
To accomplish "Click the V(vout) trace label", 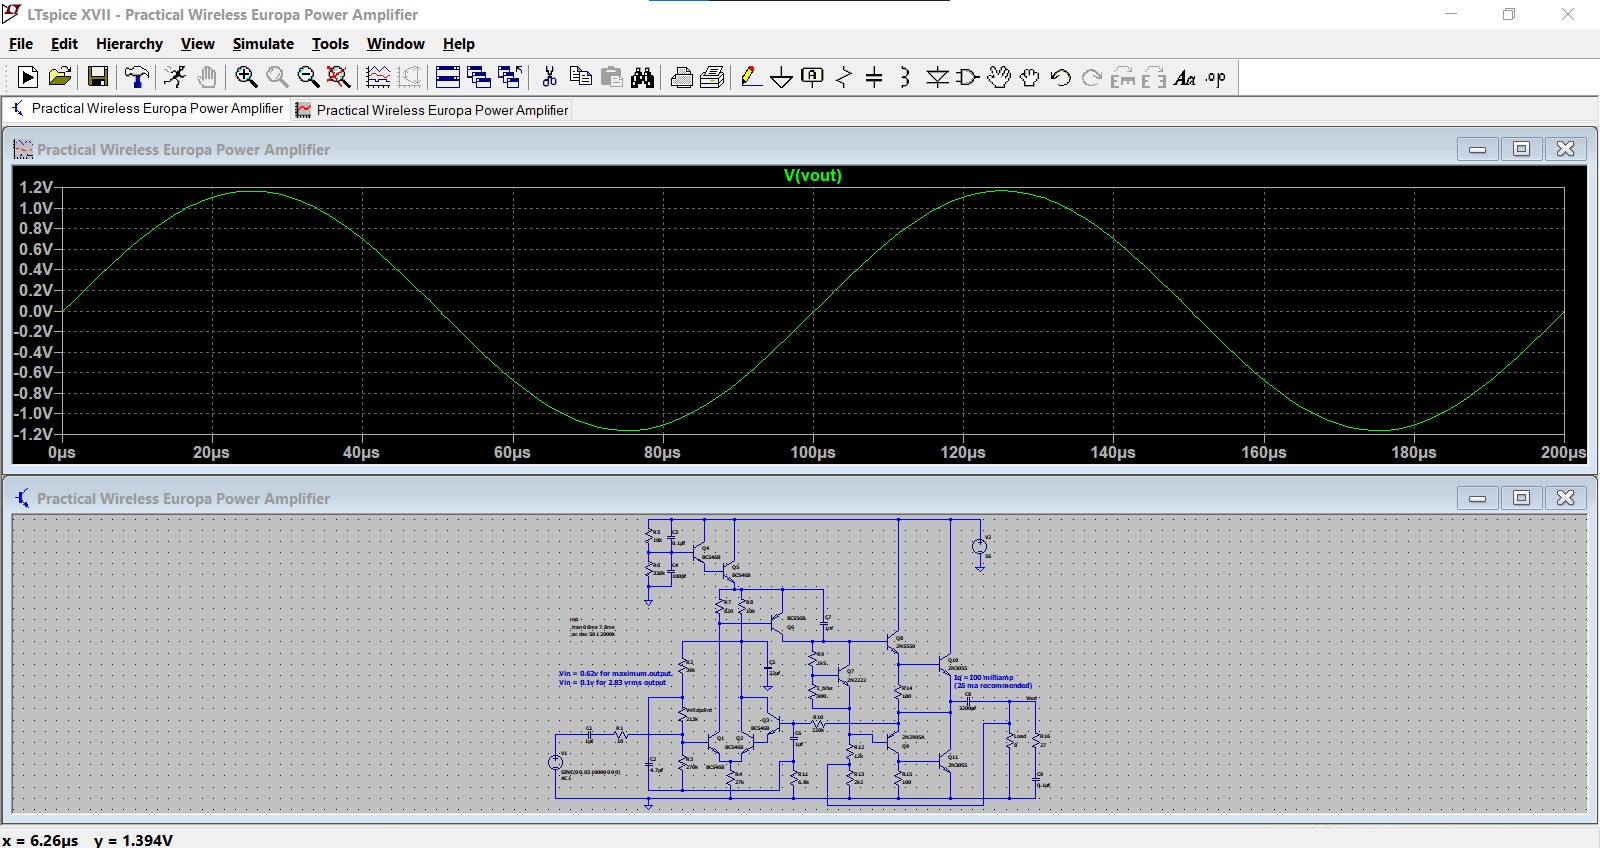I will pos(813,175).
